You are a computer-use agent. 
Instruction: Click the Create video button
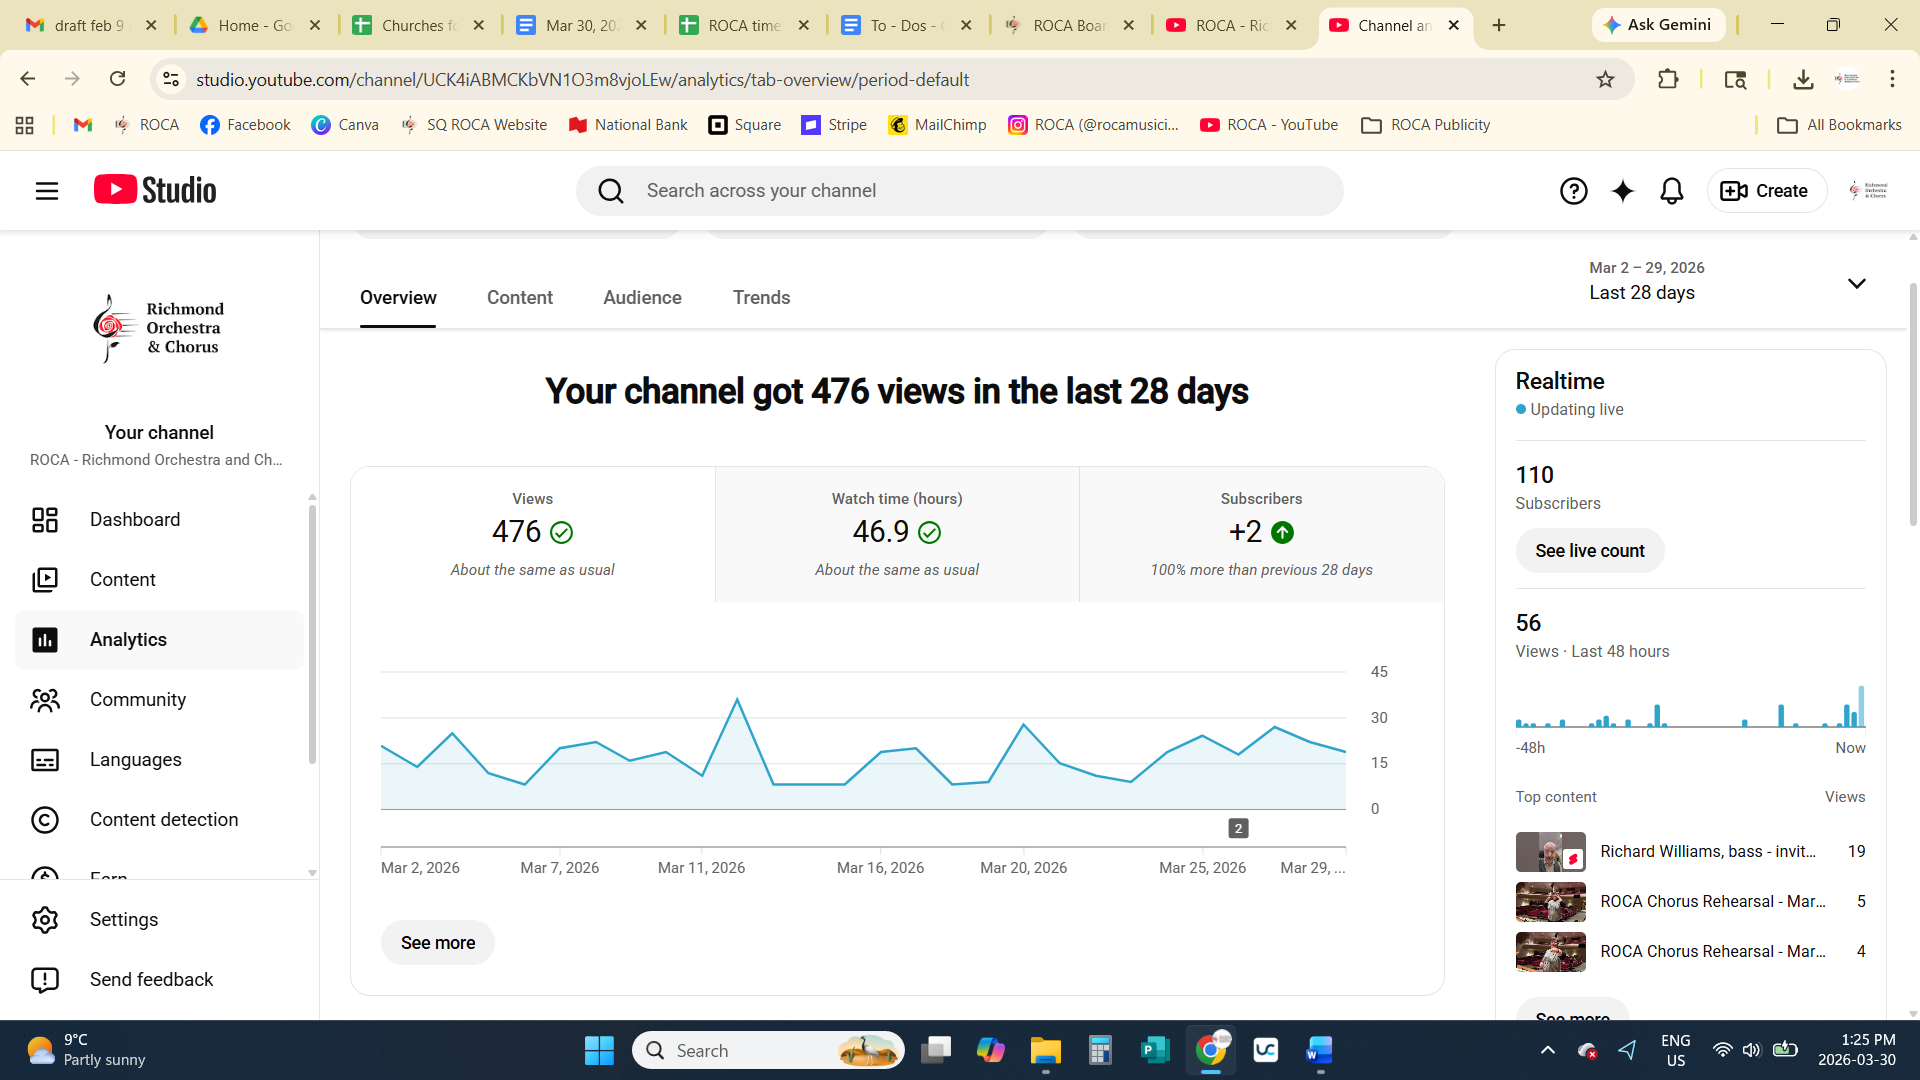click(1766, 191)
